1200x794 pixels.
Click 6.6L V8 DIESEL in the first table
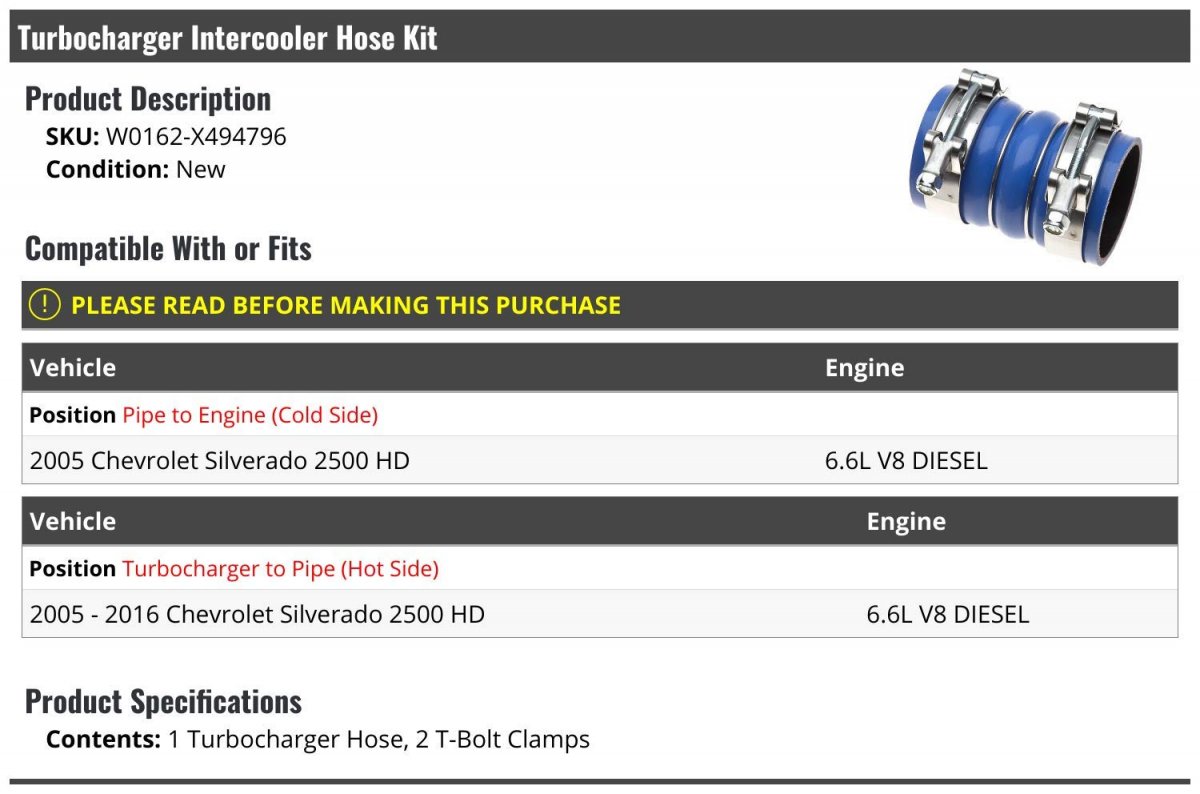[x=906, y=461]
